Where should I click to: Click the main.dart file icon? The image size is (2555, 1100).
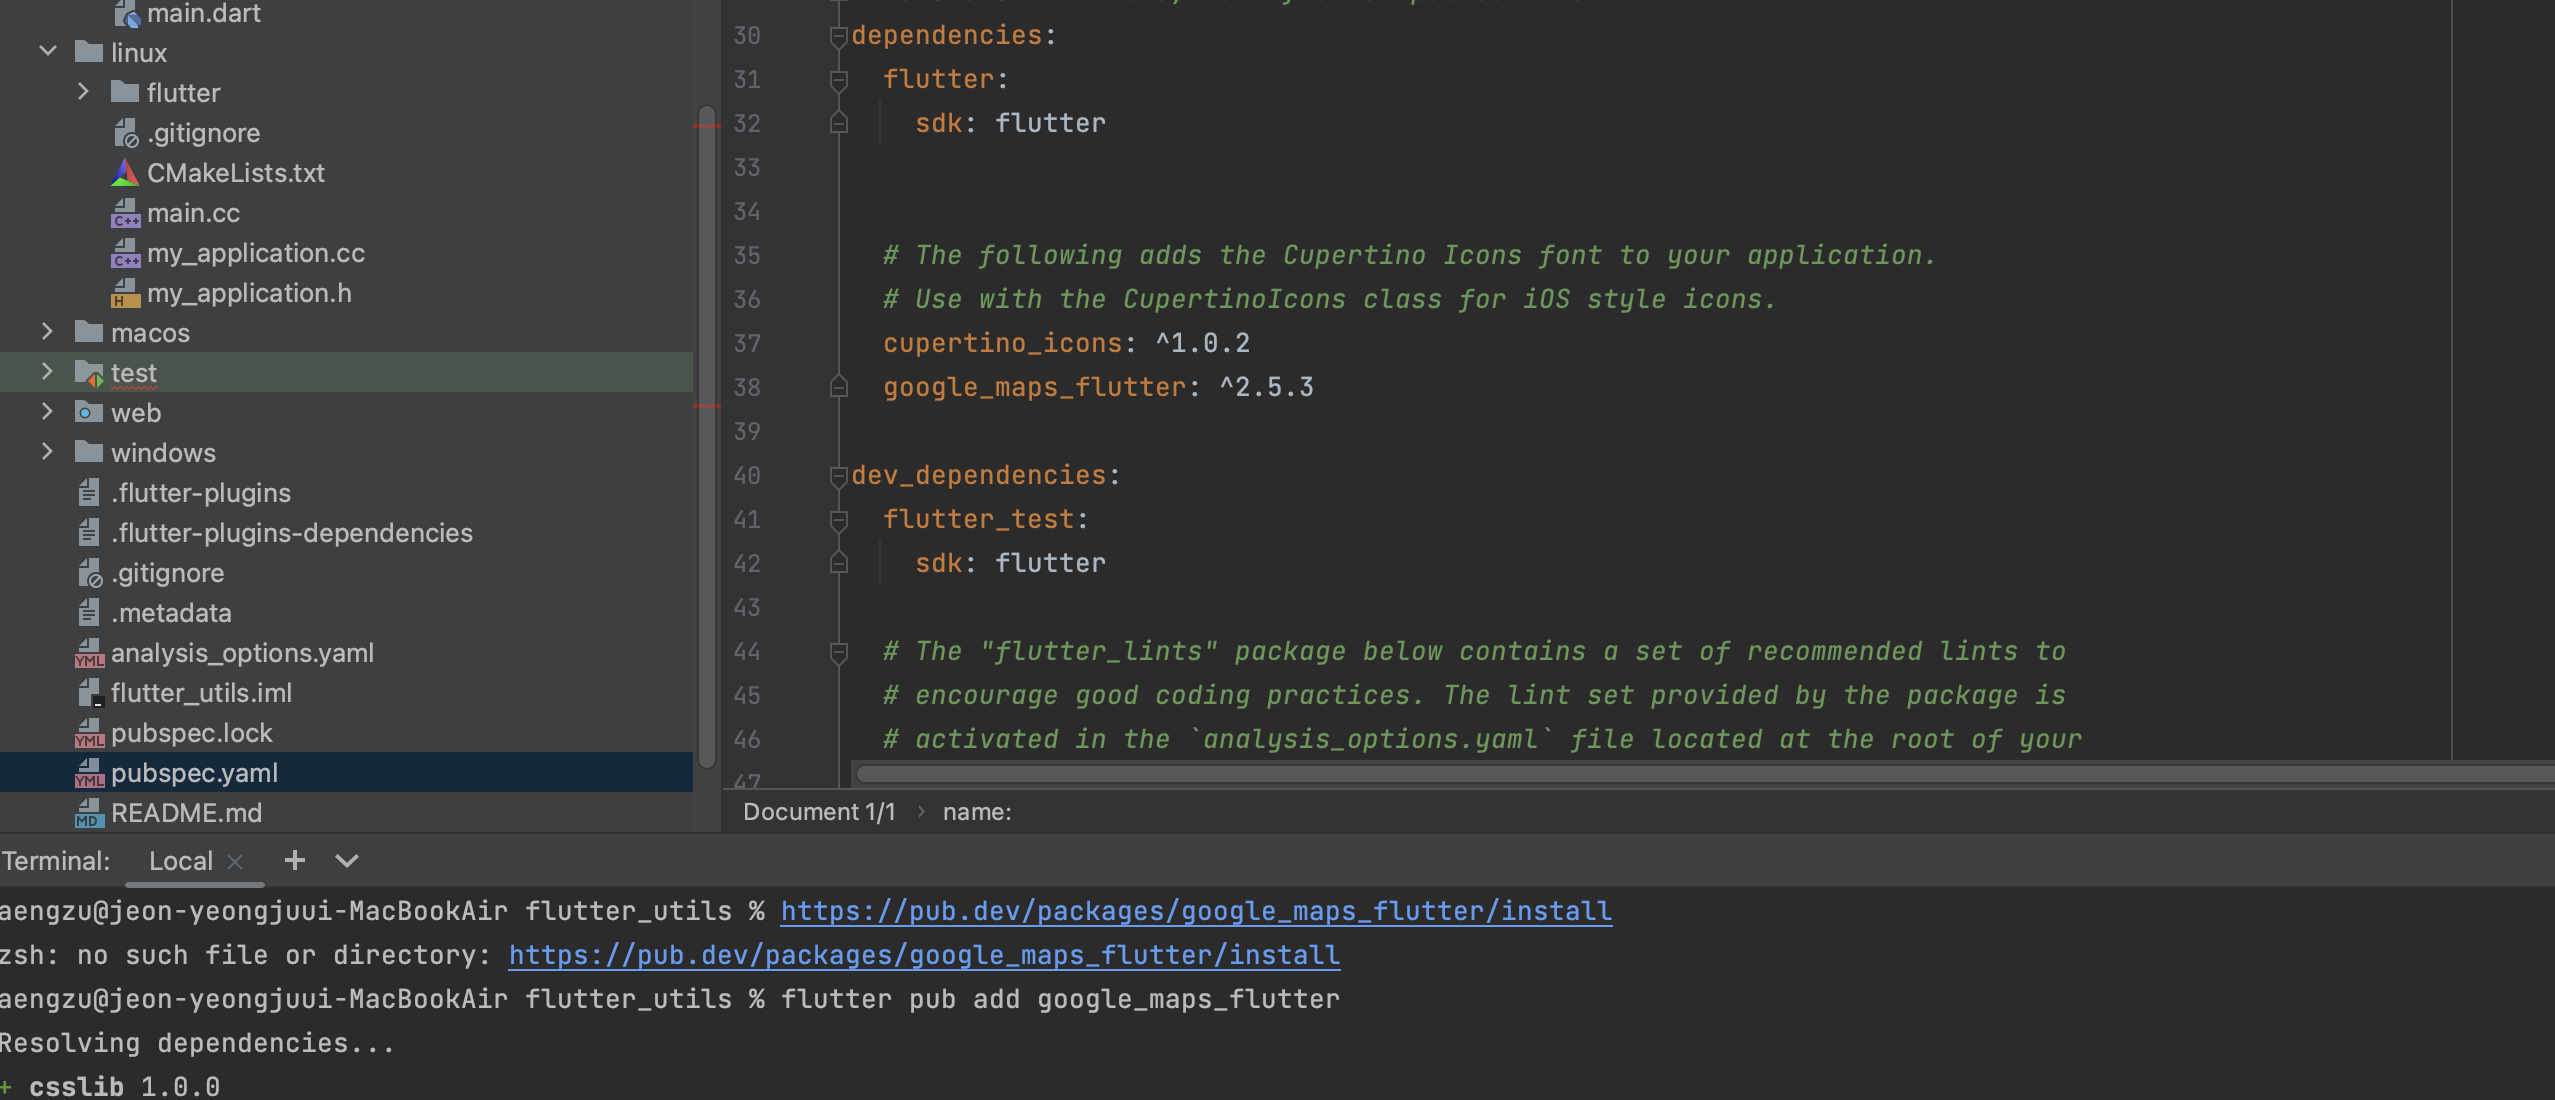point(126,14)
